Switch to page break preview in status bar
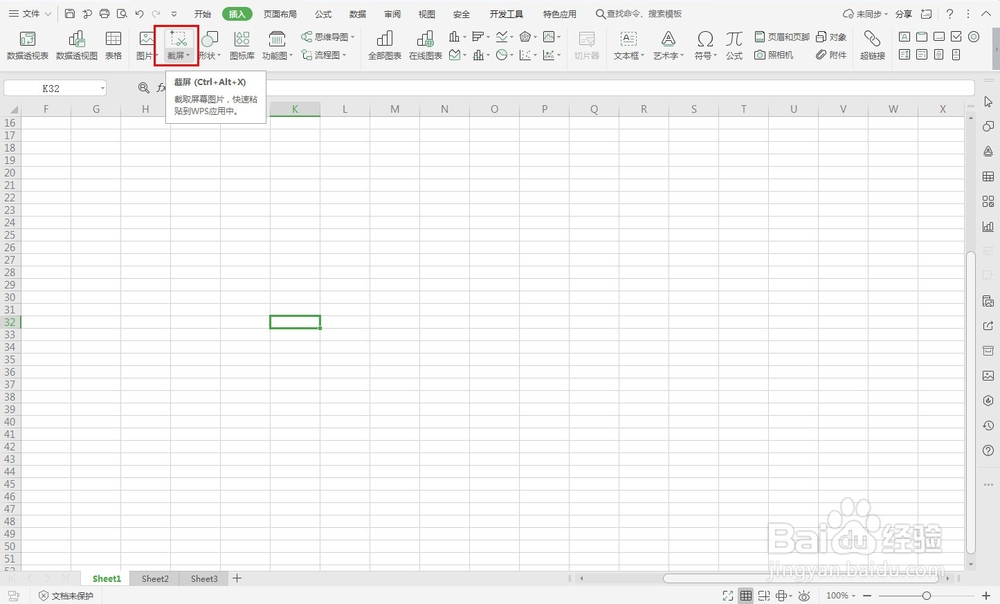 click(763, 596)
